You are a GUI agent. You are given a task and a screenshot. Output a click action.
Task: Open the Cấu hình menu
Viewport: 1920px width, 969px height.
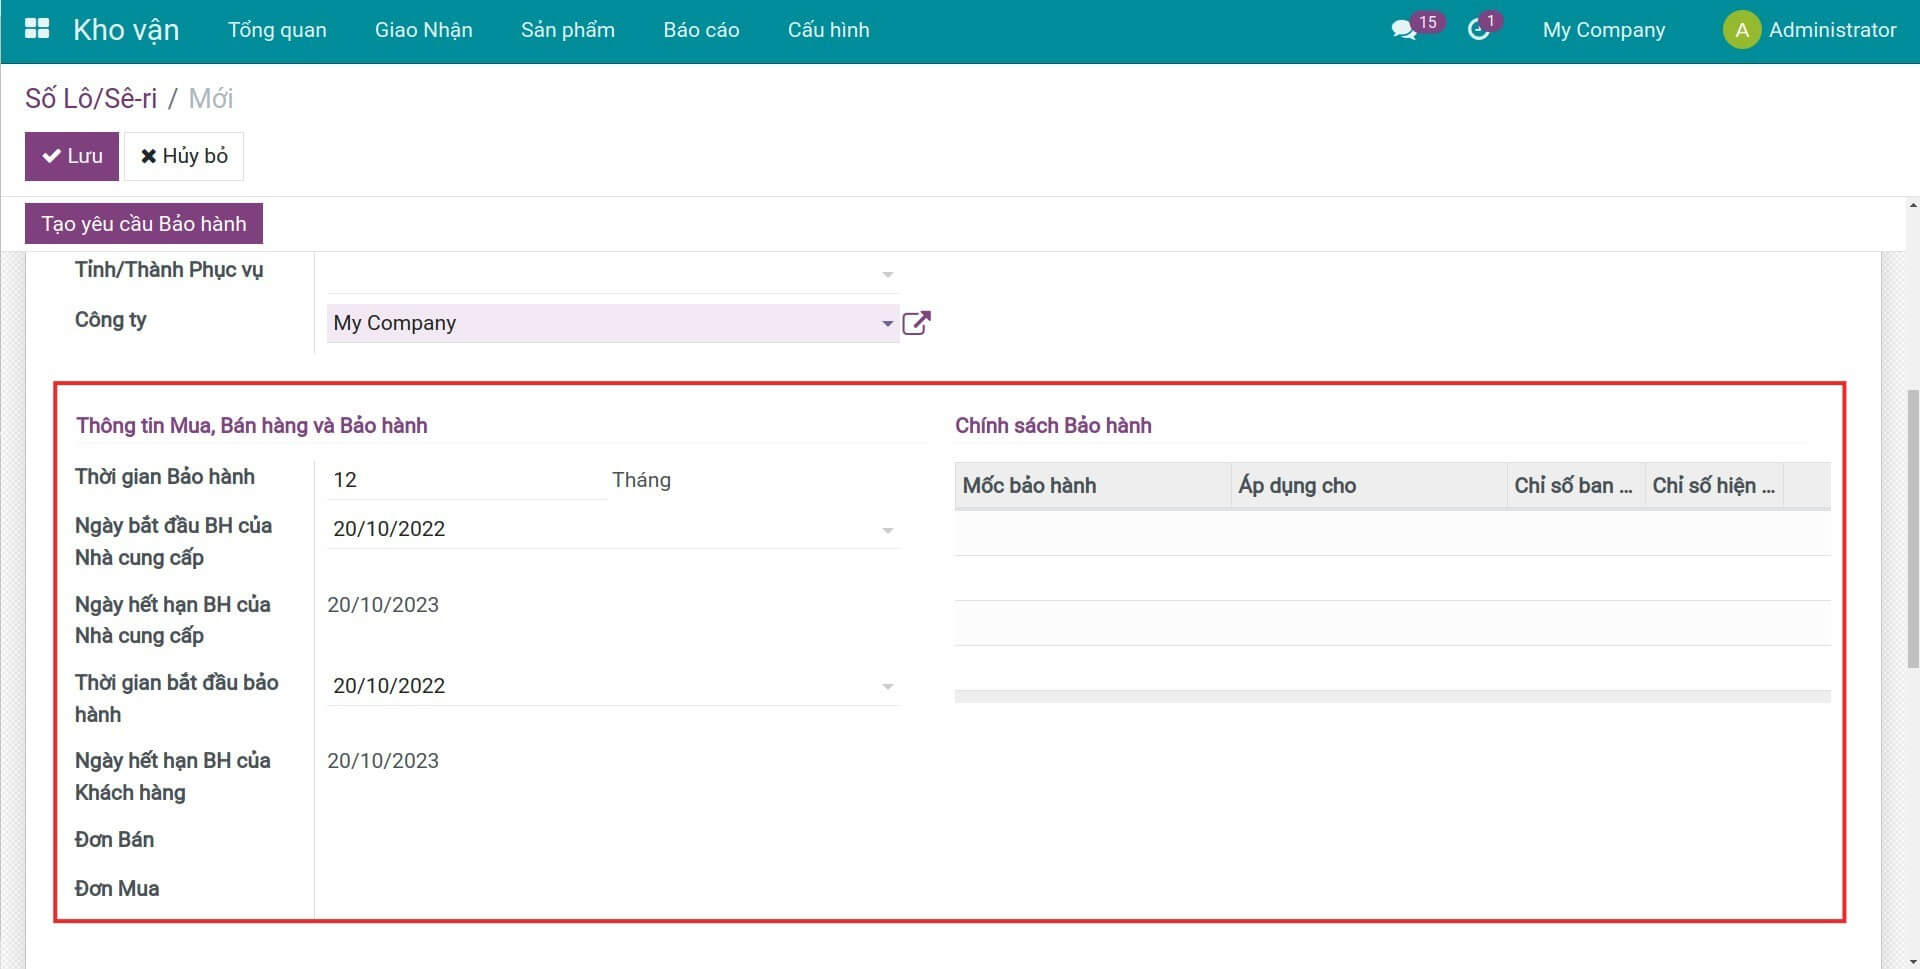click(828, 30)
